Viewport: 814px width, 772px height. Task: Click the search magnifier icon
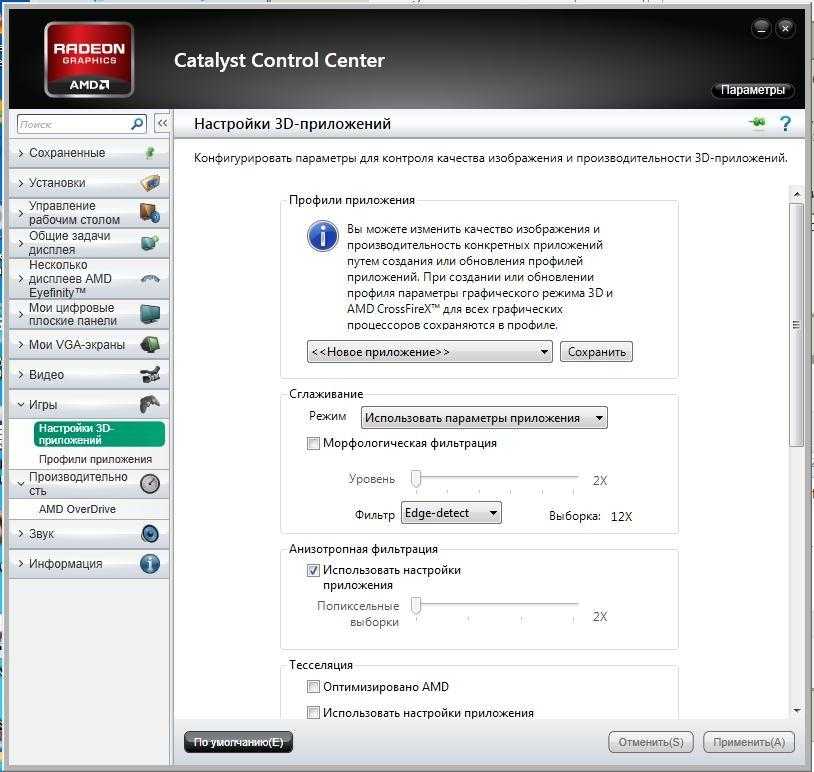137,124
